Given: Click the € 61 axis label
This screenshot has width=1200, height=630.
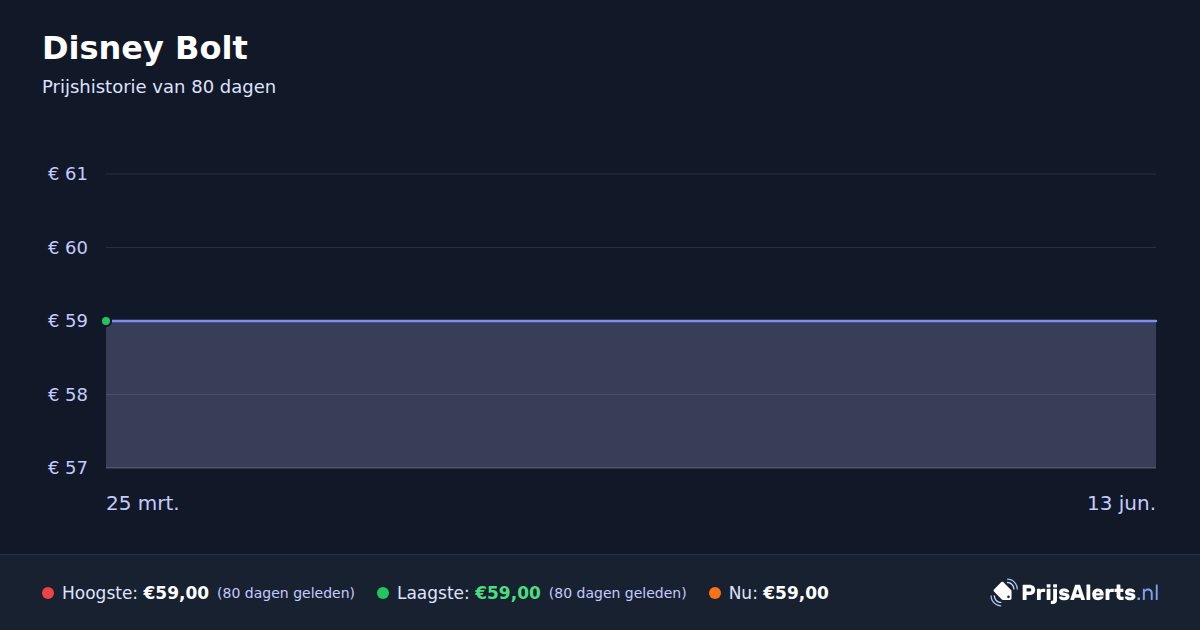Looking at the screenshot, I should (x=68, y=174).
